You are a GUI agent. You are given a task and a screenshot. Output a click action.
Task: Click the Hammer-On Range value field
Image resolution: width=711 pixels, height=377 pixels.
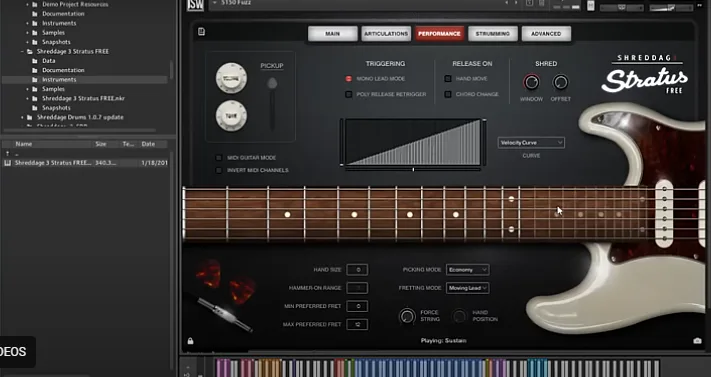(357, 288)
